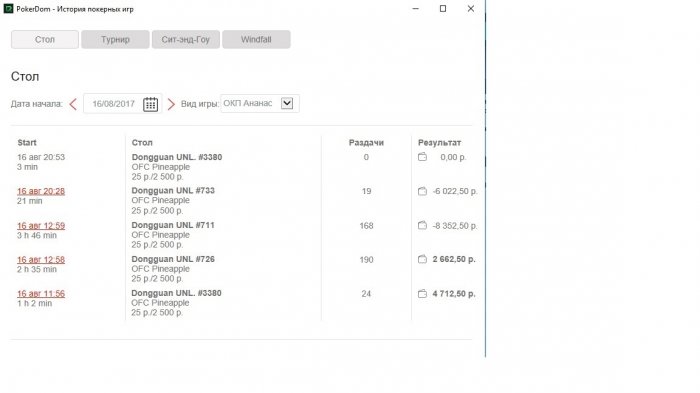
Task: Switch to the Турнир tab
Action: pos(115,39)
